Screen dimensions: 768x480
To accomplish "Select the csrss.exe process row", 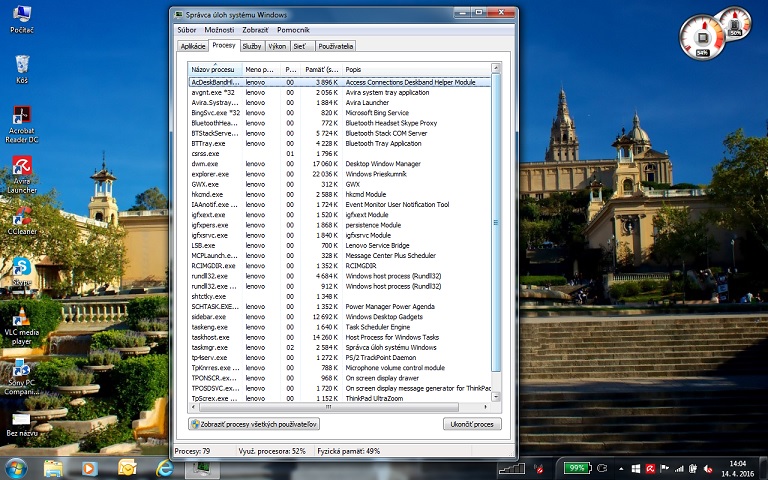I will pos(339,153).
